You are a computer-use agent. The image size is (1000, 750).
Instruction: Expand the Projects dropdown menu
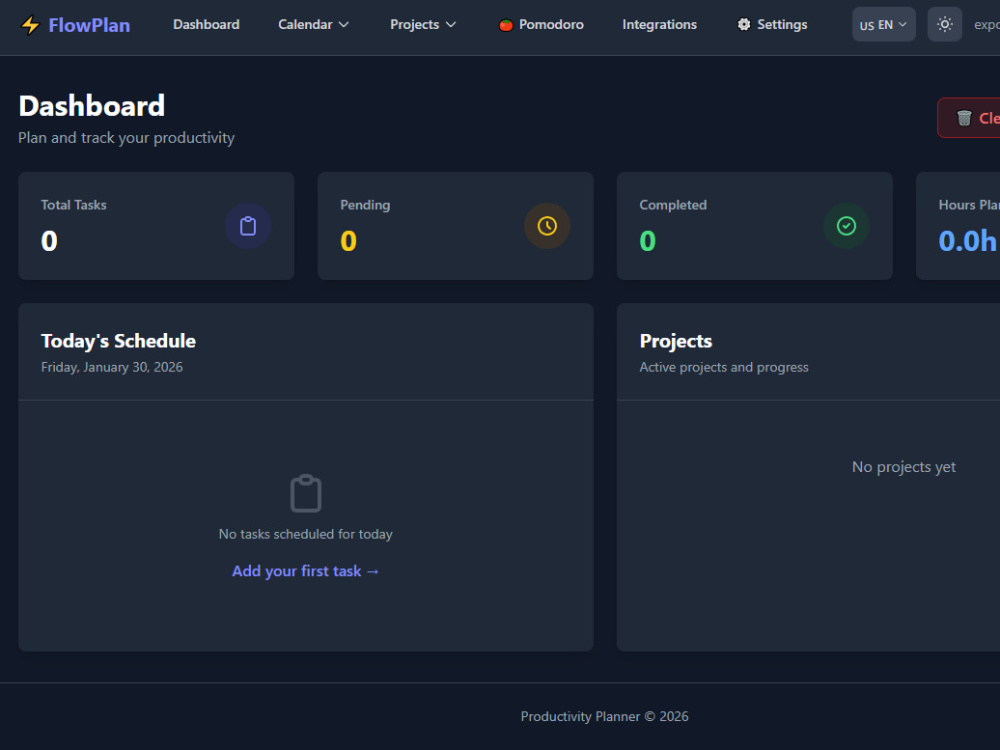coord(423,24)
